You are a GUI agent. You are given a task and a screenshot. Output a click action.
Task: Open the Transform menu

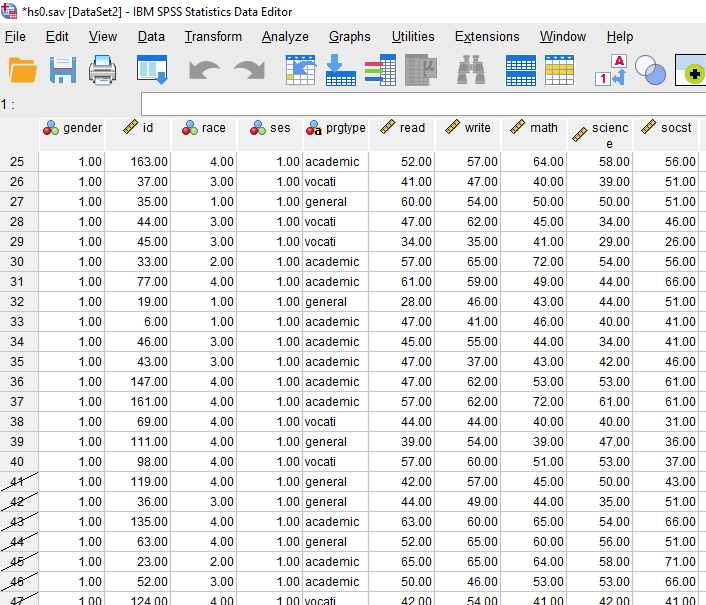coord(213,36)
